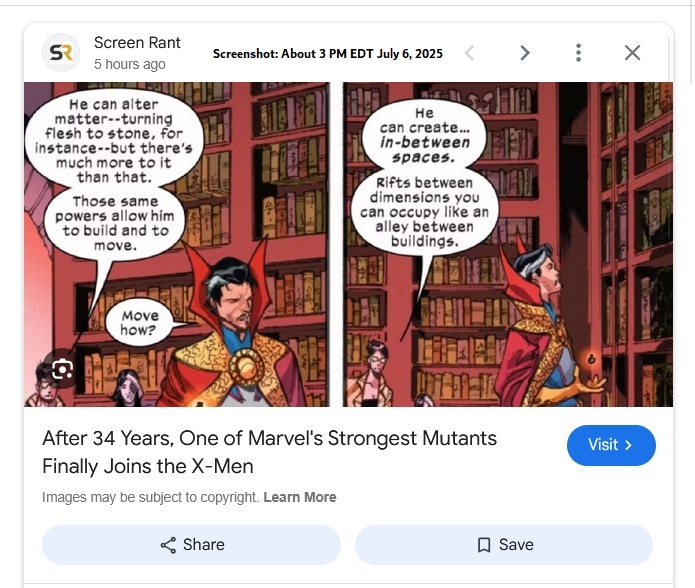This screenshot has width=695, height=588.
Task: Go to the next image arrow
Action: point(525,53)
